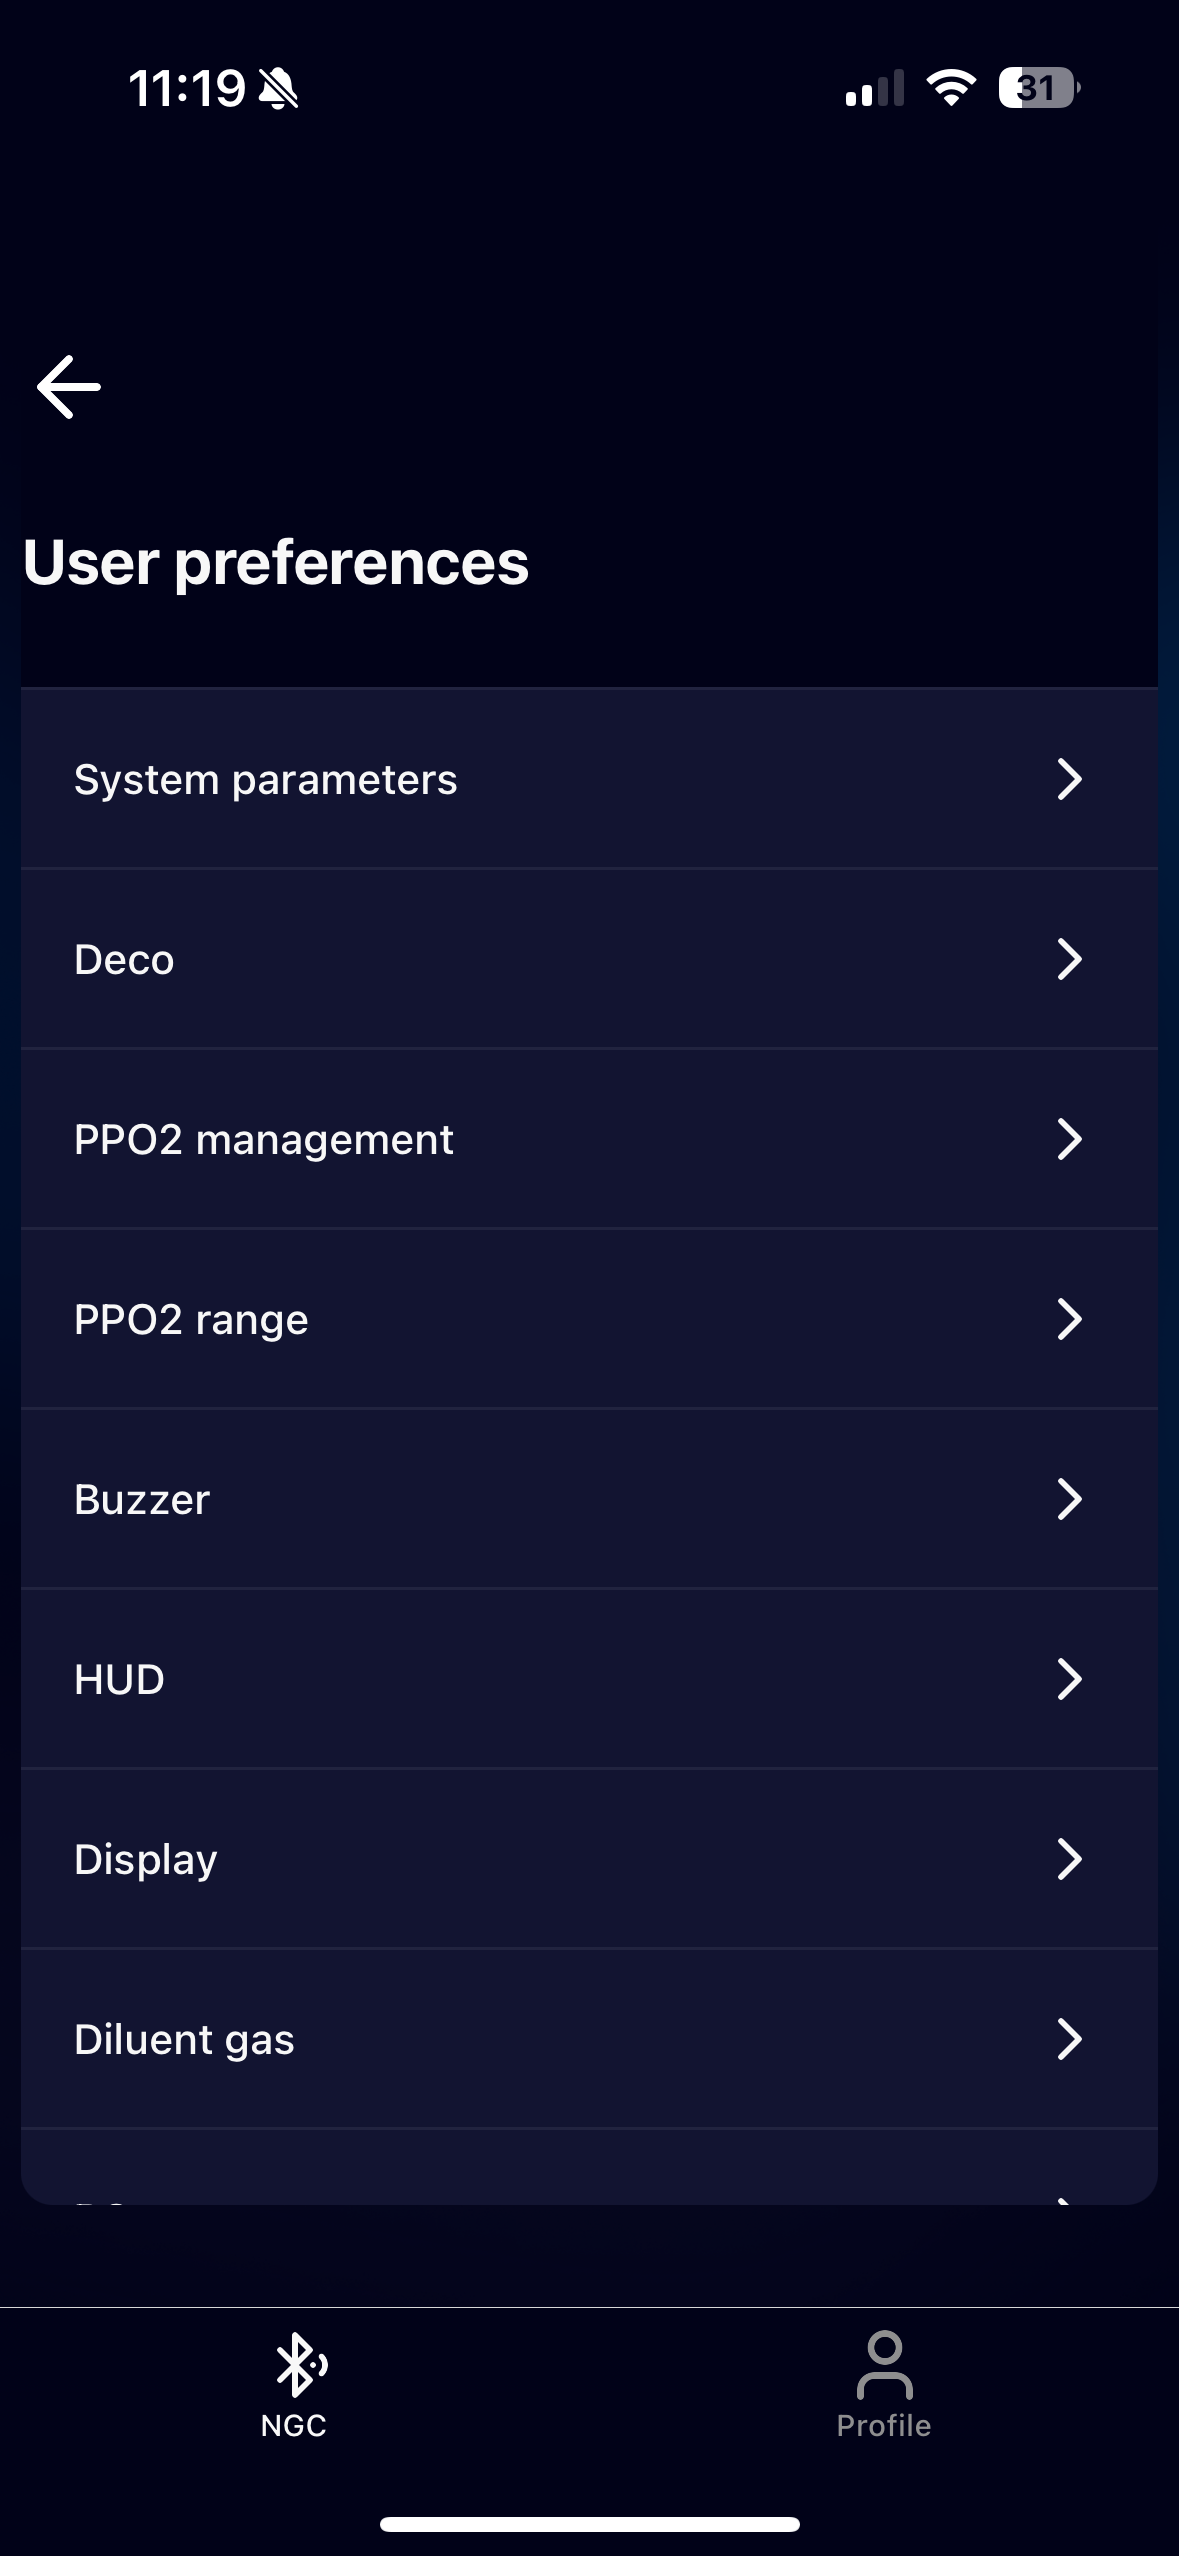
Task: Expand System parameters chevron
Action: [x=1069, y=779]
